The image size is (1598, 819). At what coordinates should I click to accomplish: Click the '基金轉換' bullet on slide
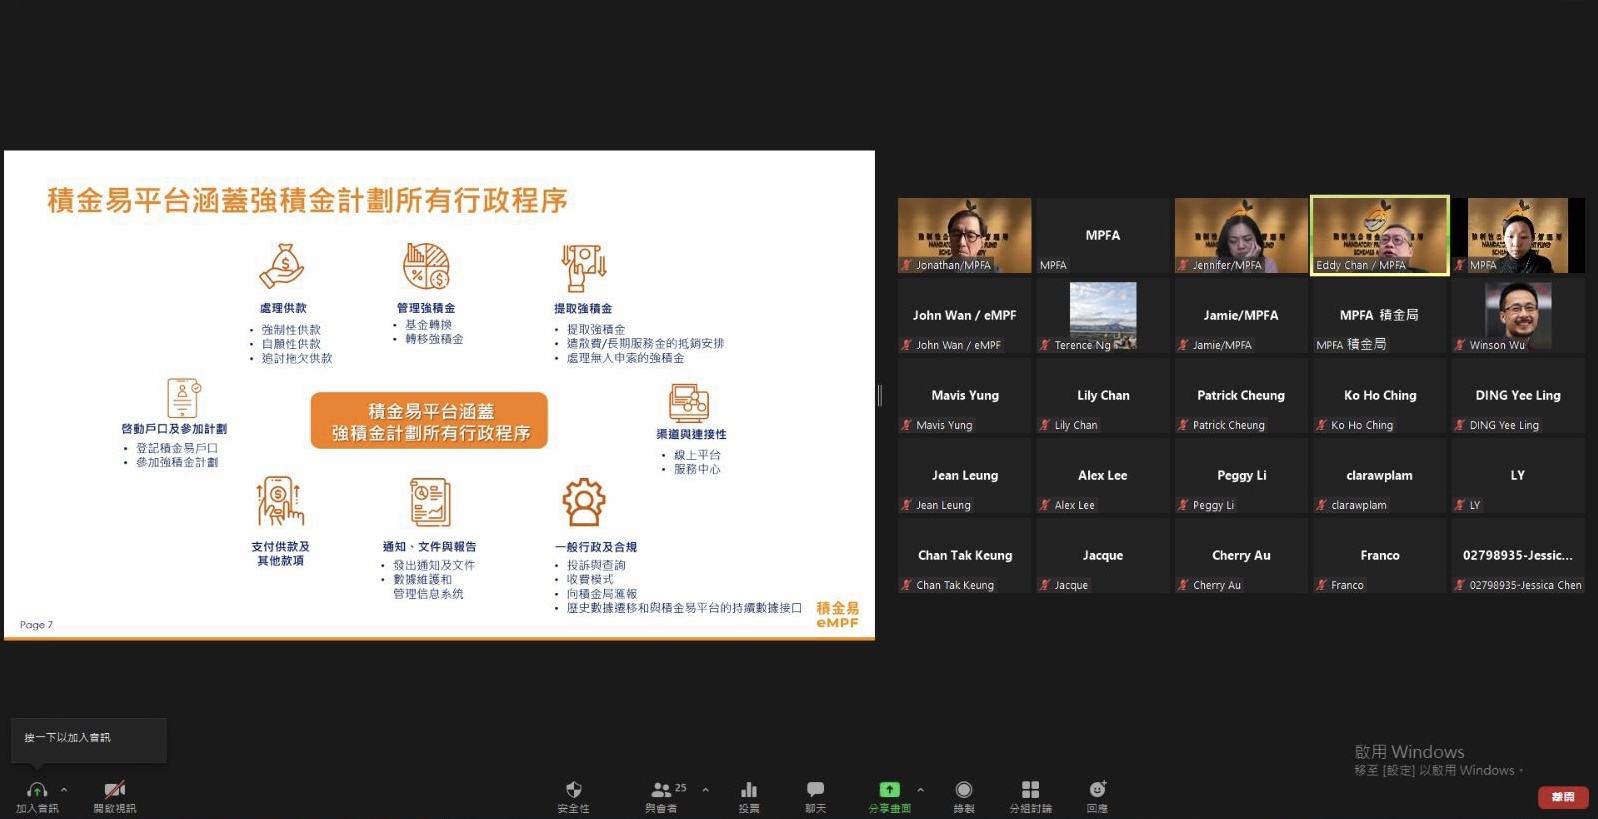[x=428, y=325]
